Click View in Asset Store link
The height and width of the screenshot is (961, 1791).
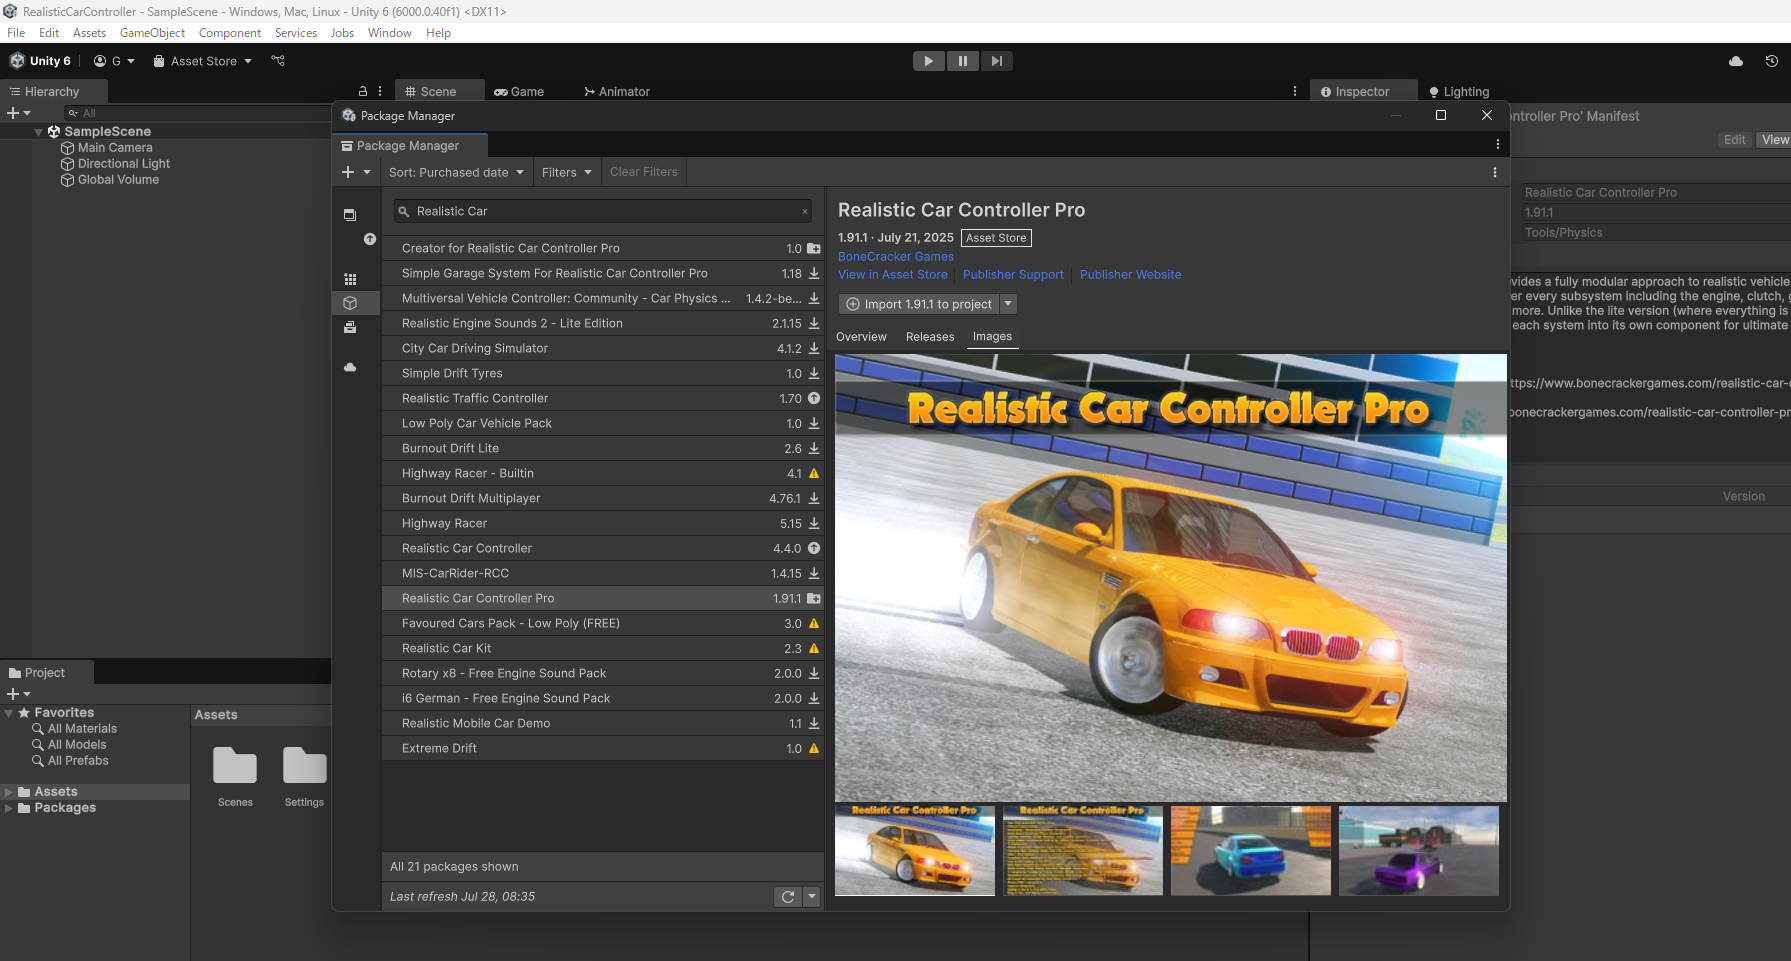(893, 274)
